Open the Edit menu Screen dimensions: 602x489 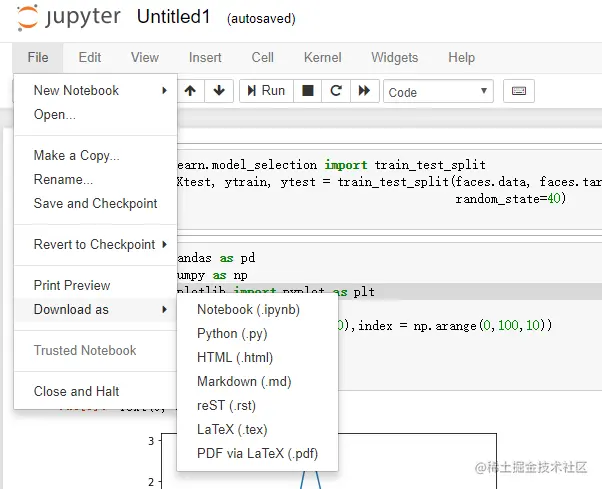89,58
